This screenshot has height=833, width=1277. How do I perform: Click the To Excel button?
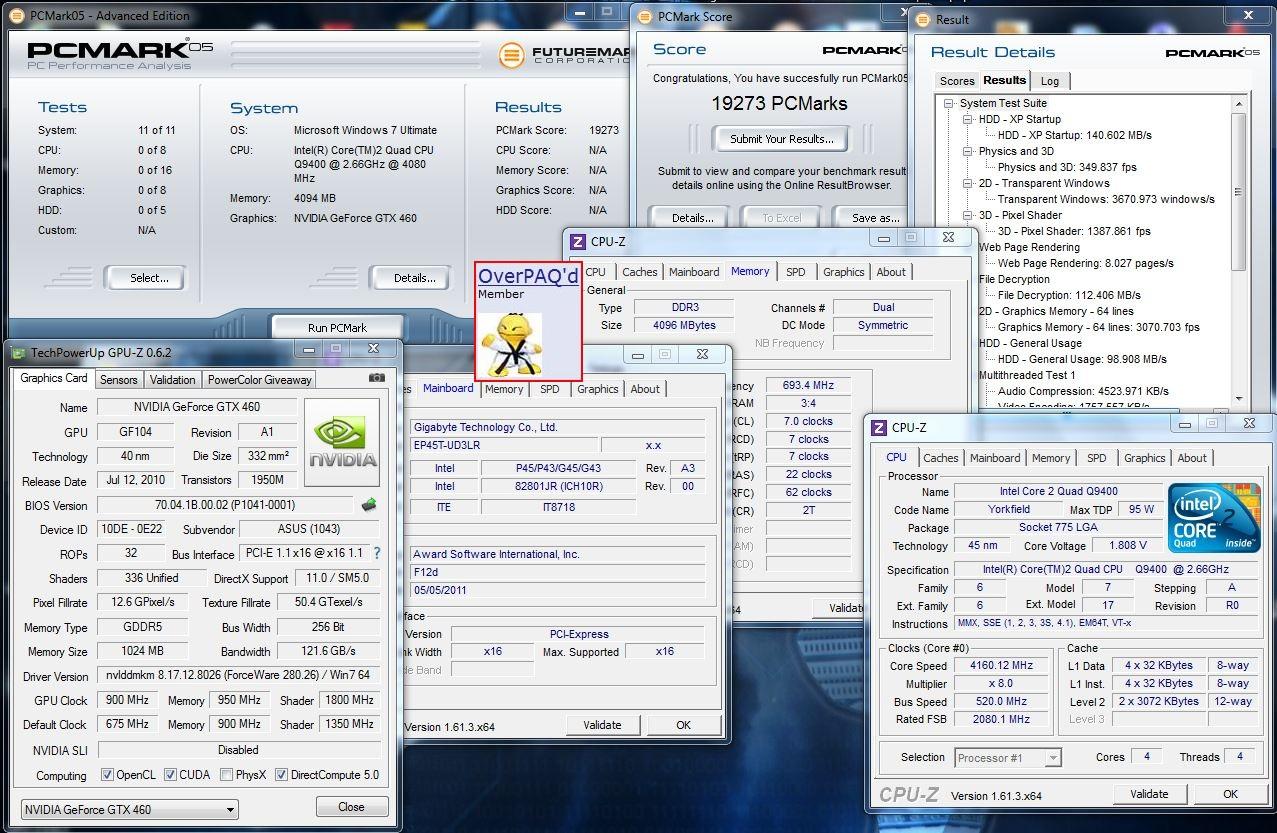(x=782, y=218)
